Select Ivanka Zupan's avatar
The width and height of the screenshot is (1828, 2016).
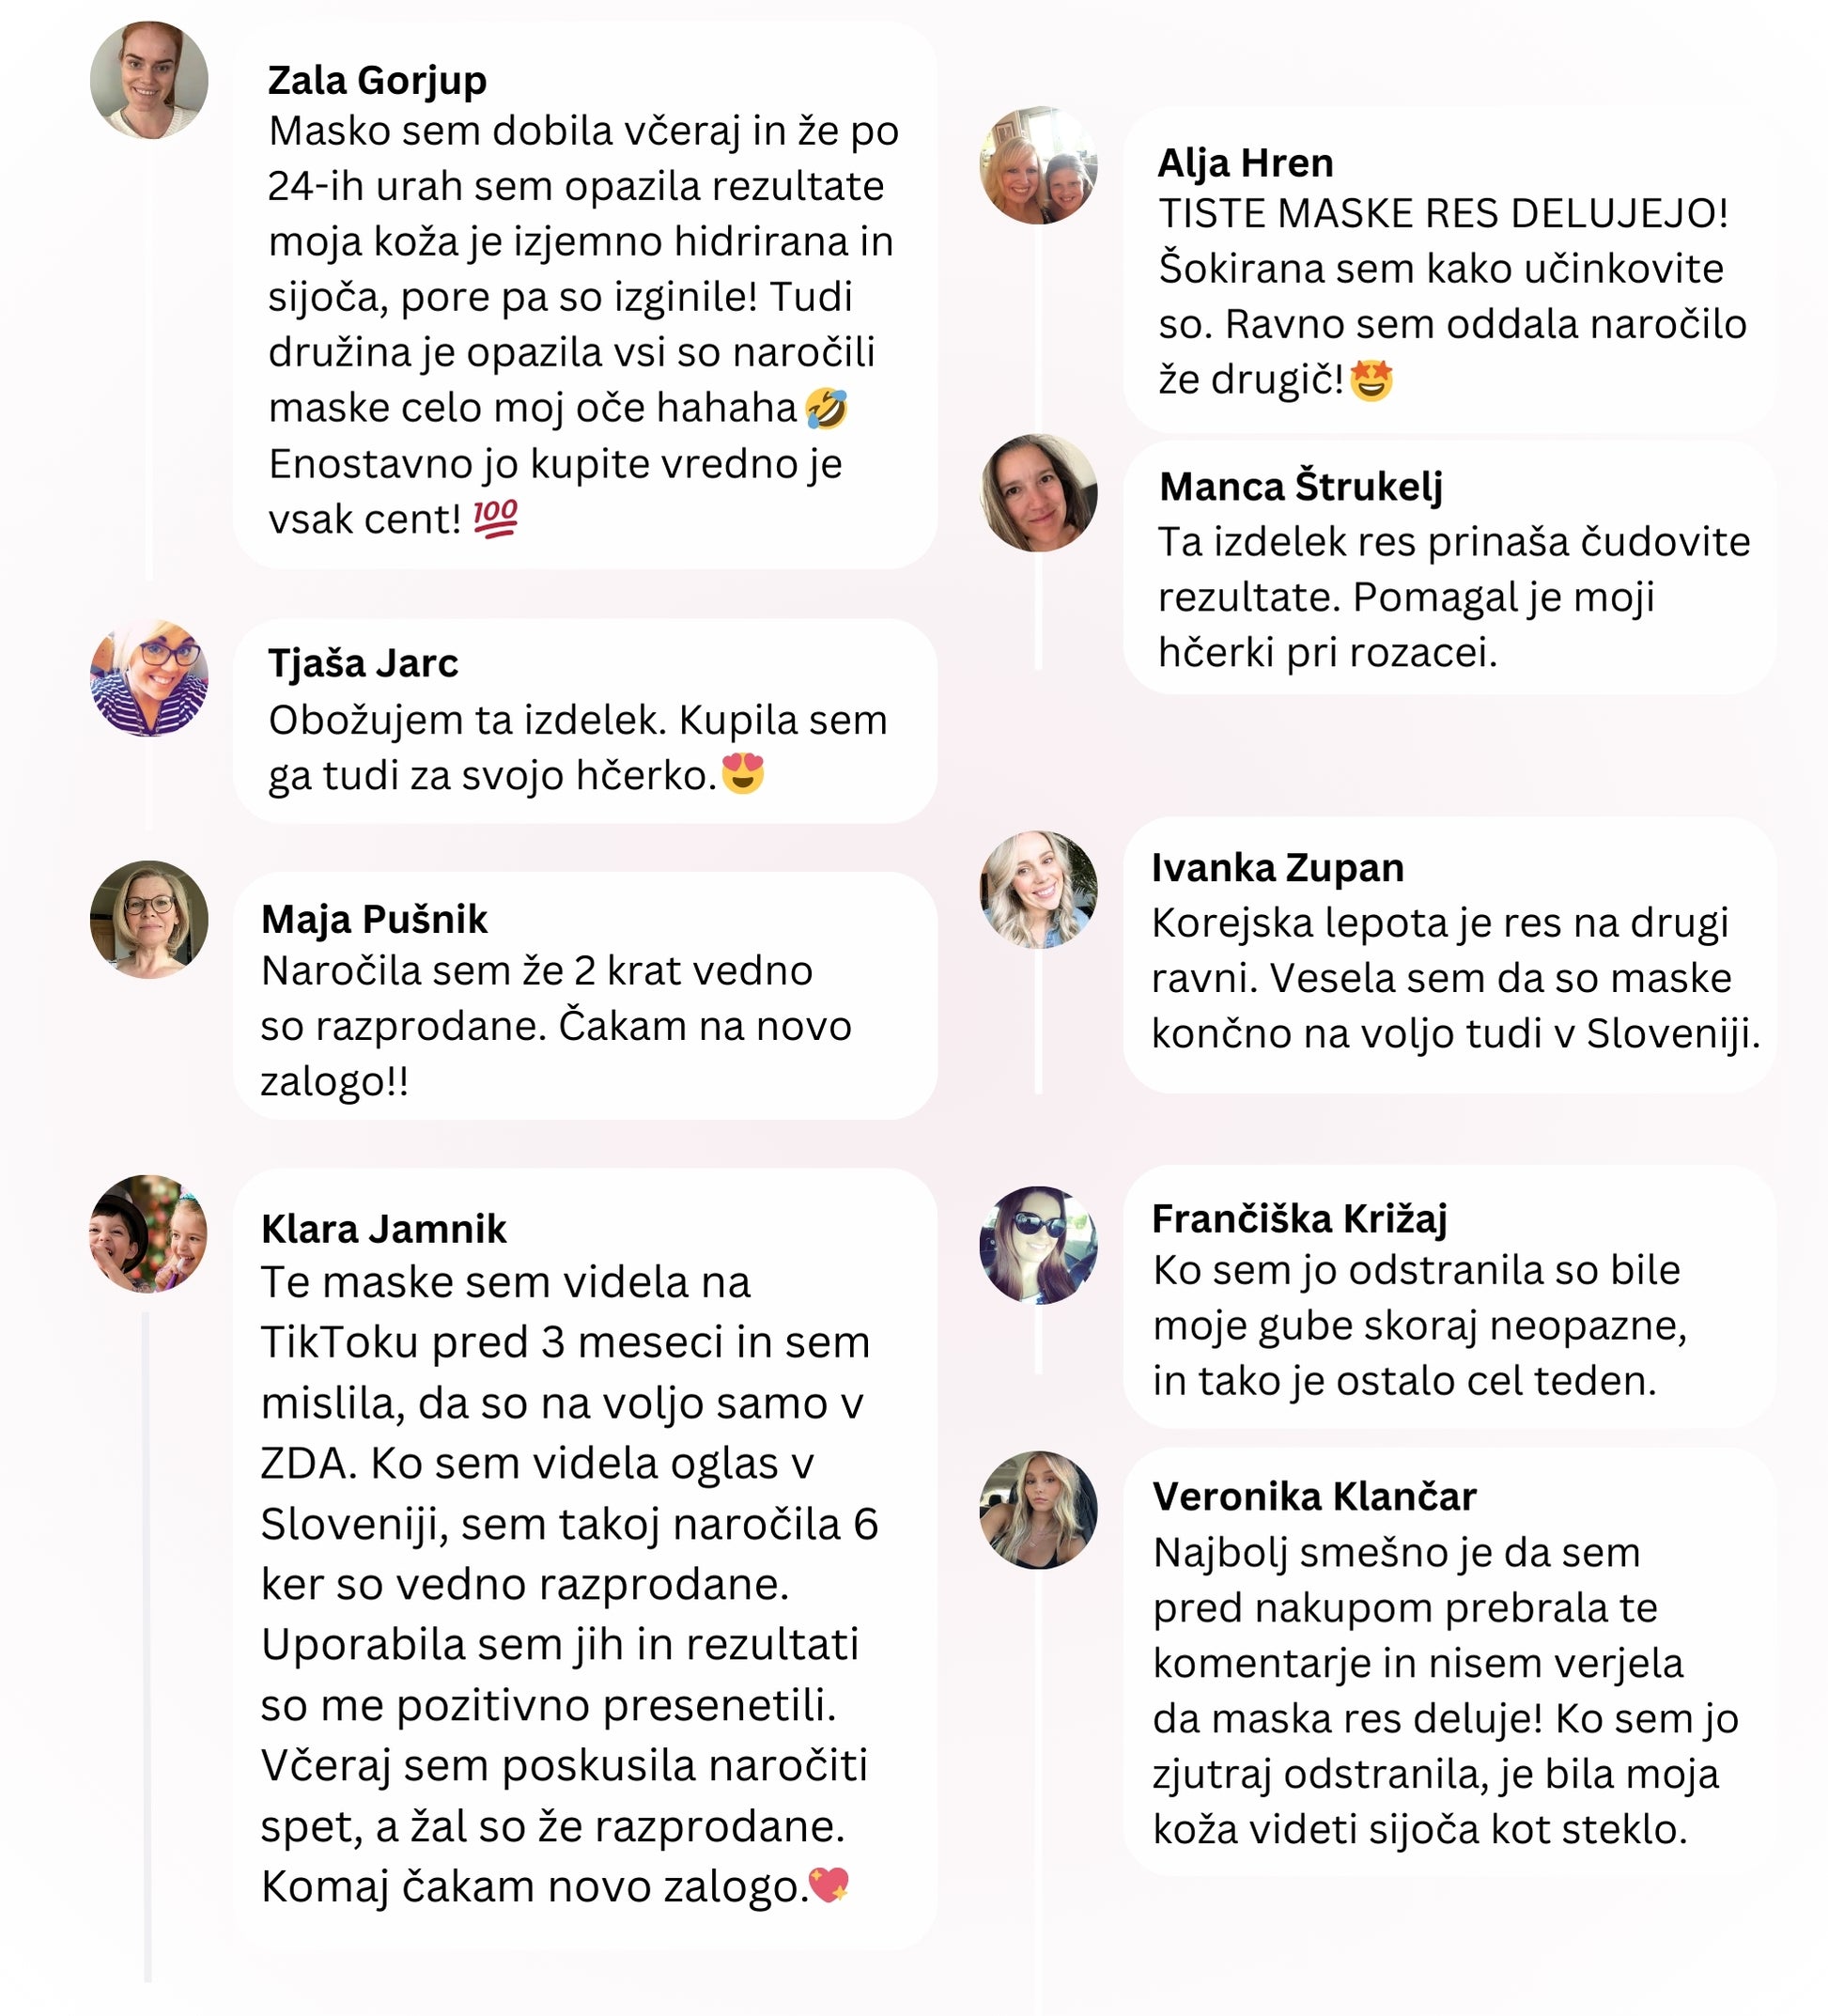[x=1038, y=889]
